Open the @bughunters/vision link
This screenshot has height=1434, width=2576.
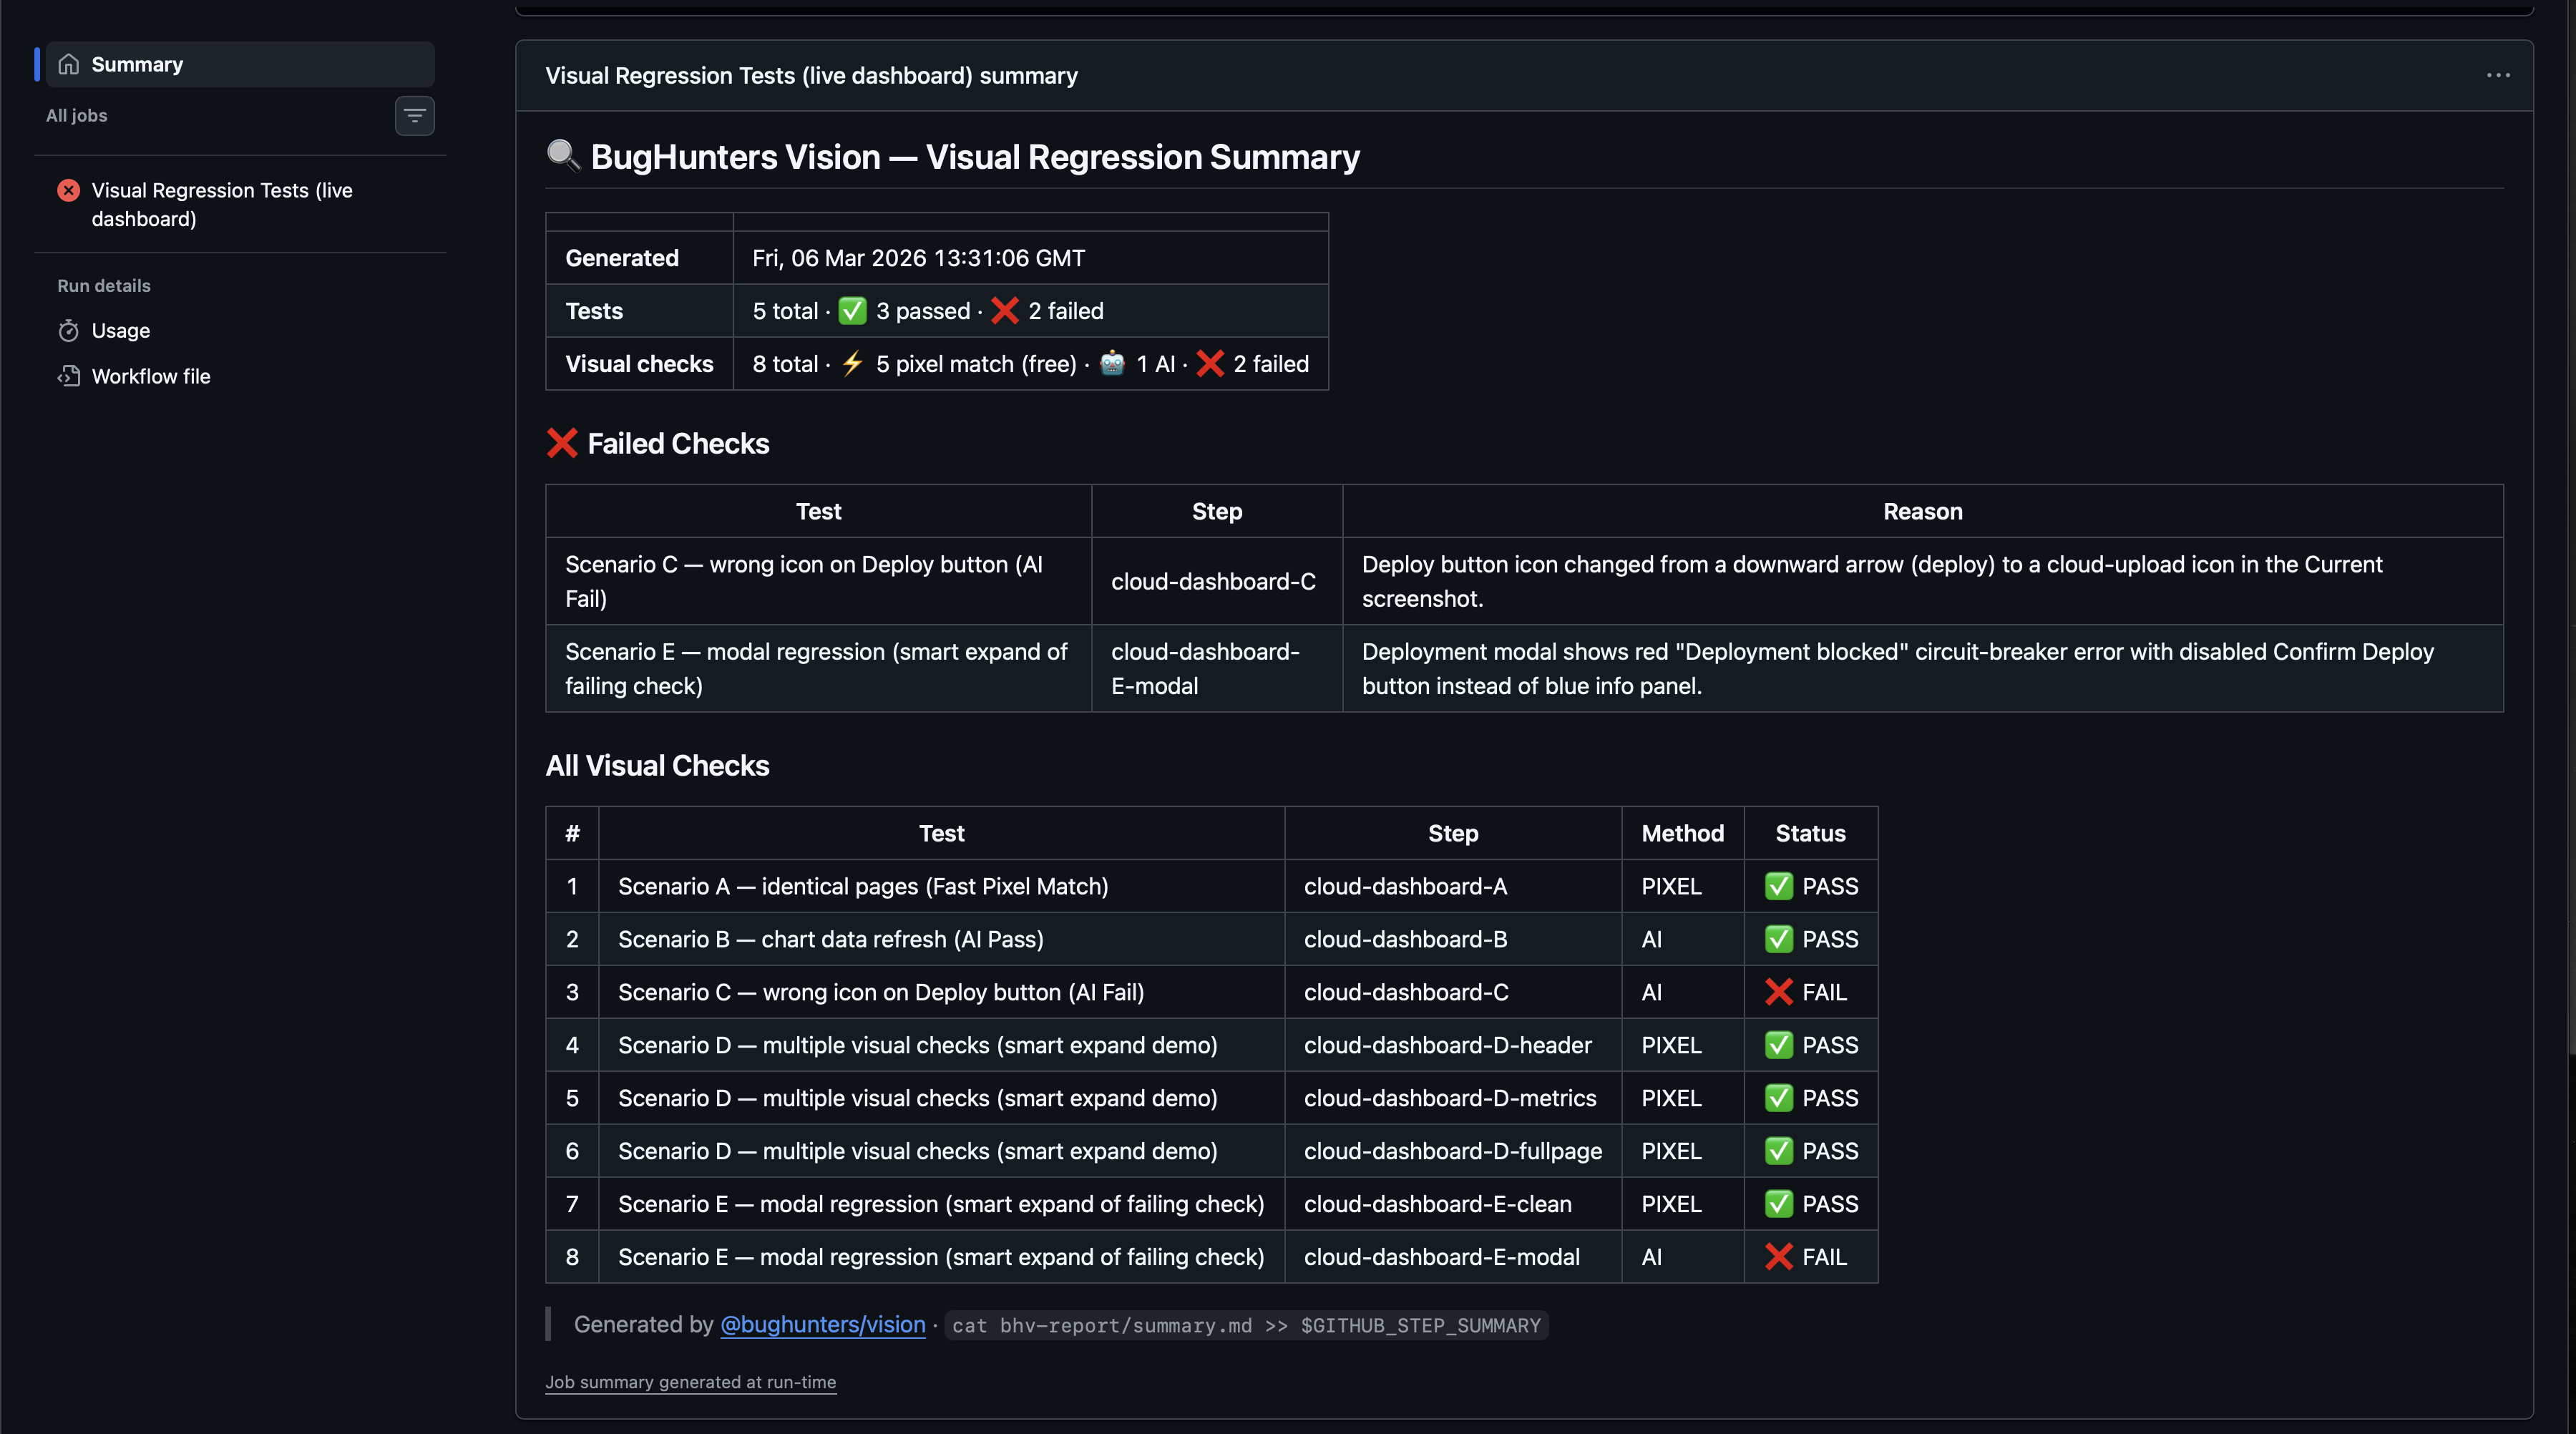pos(823,1324)
